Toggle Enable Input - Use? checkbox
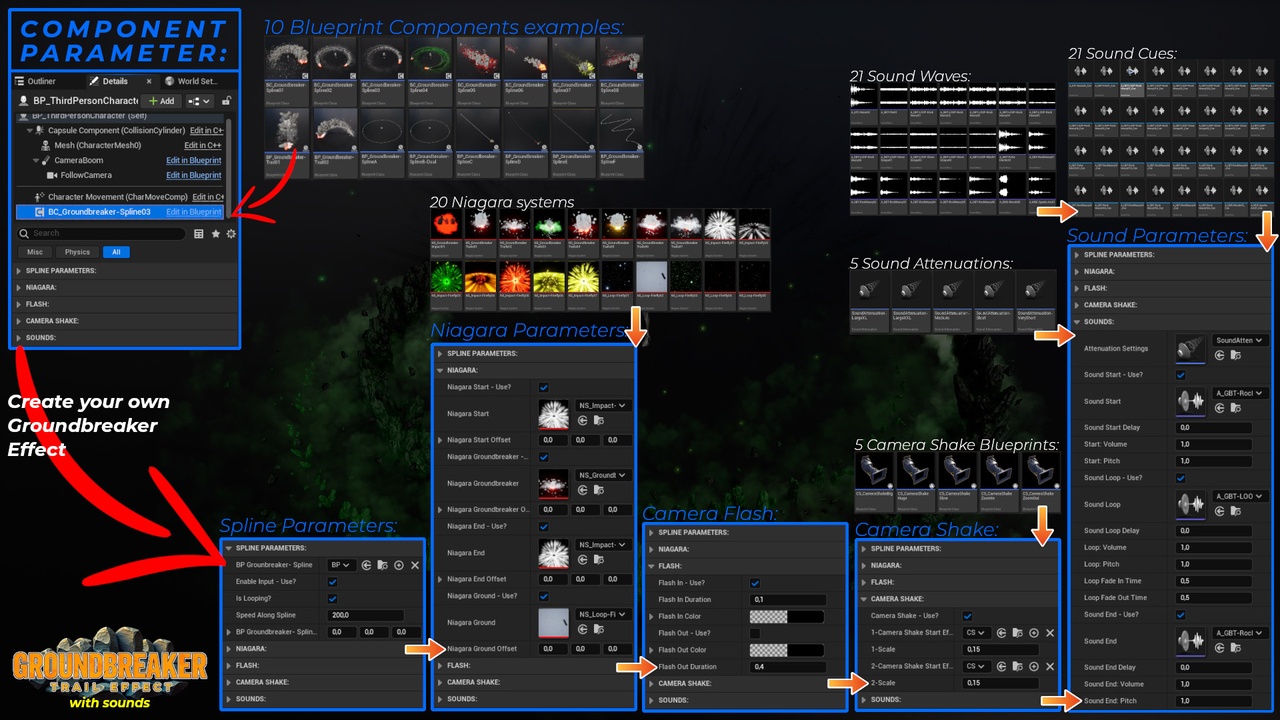This screenshot has width=1280, height=720. 333,582
